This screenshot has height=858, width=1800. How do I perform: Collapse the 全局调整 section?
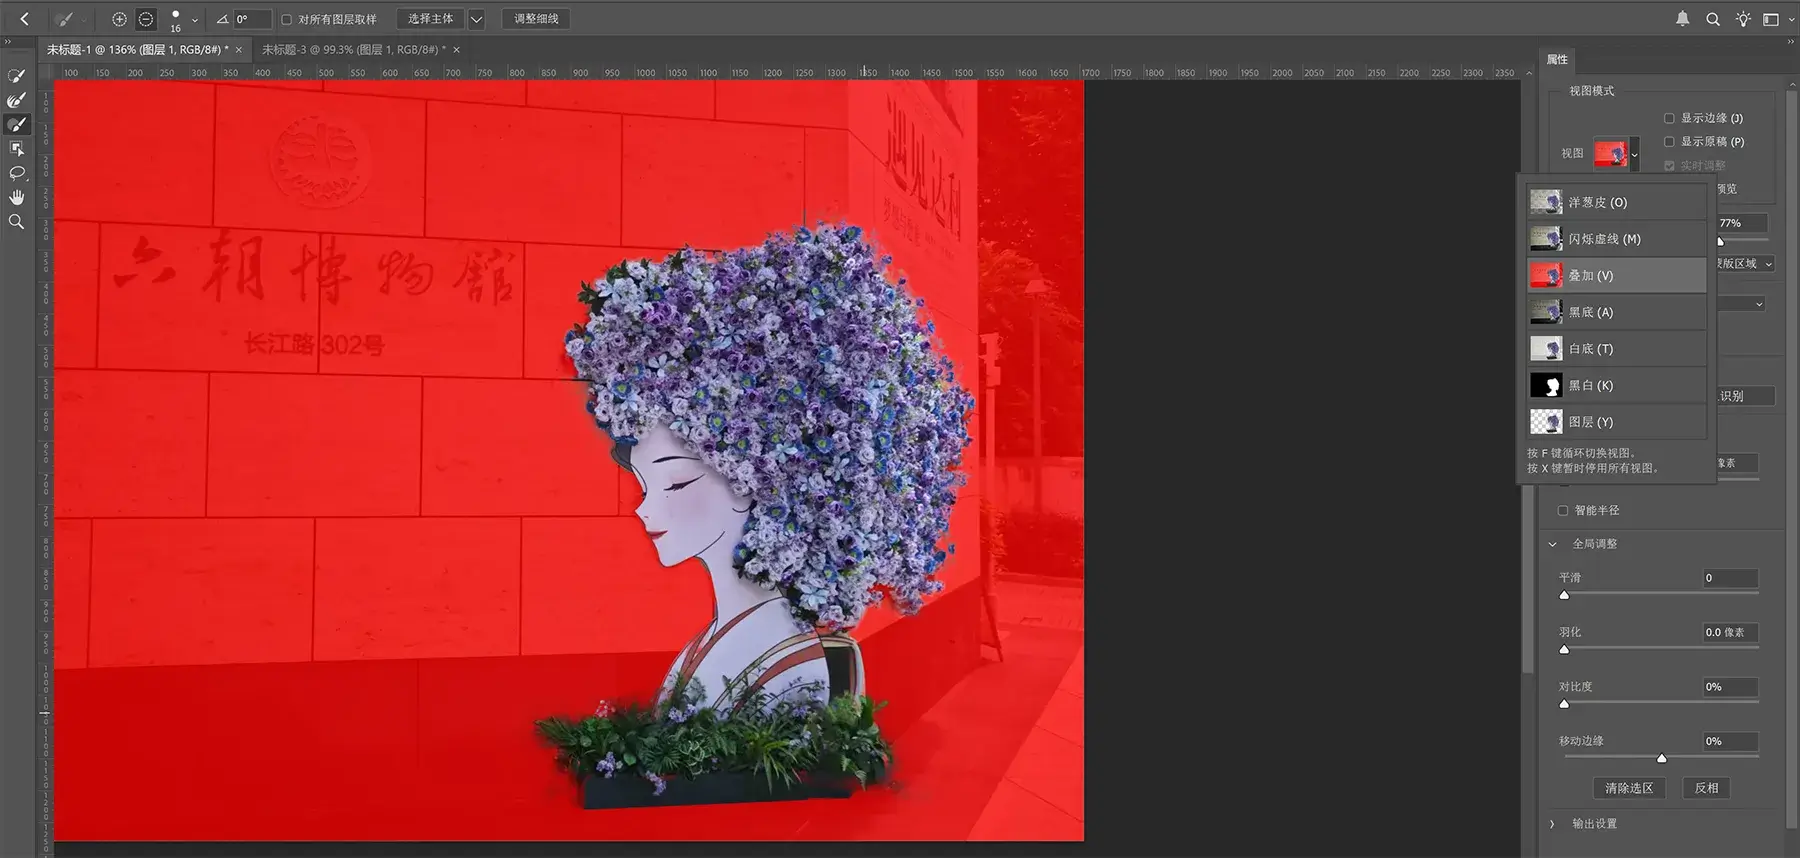[1553, 544]
